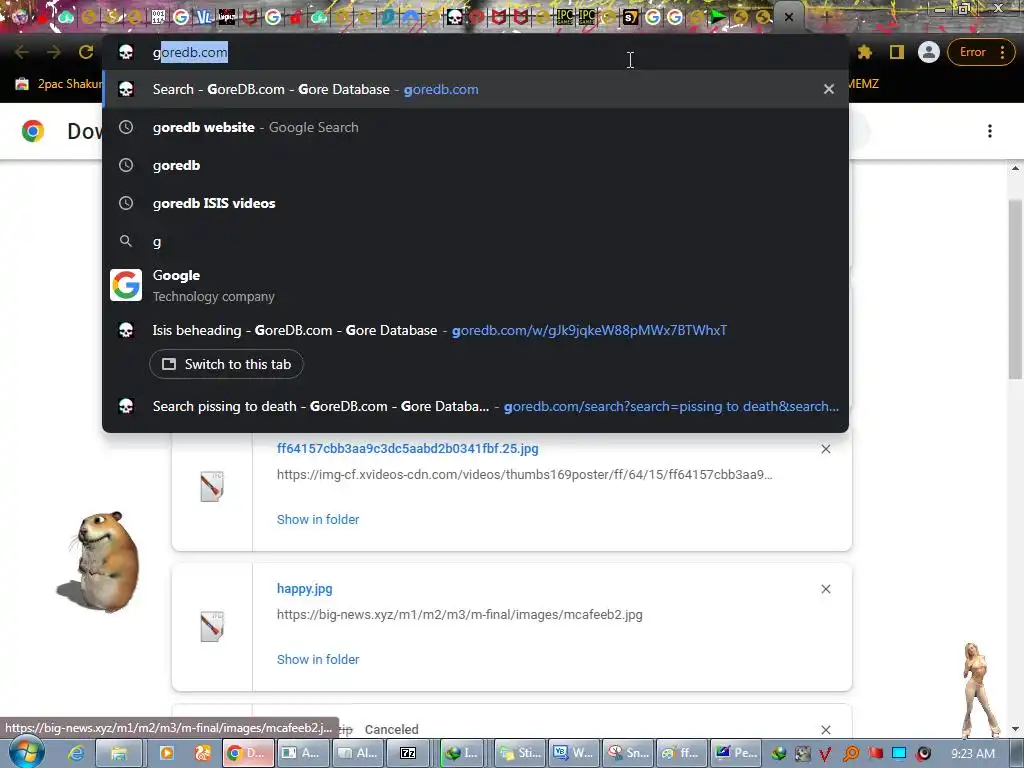Click the file icon for ff64157cbb3aa9...jpg
This screenshot has height=768, width=1024.
point(212,487)
